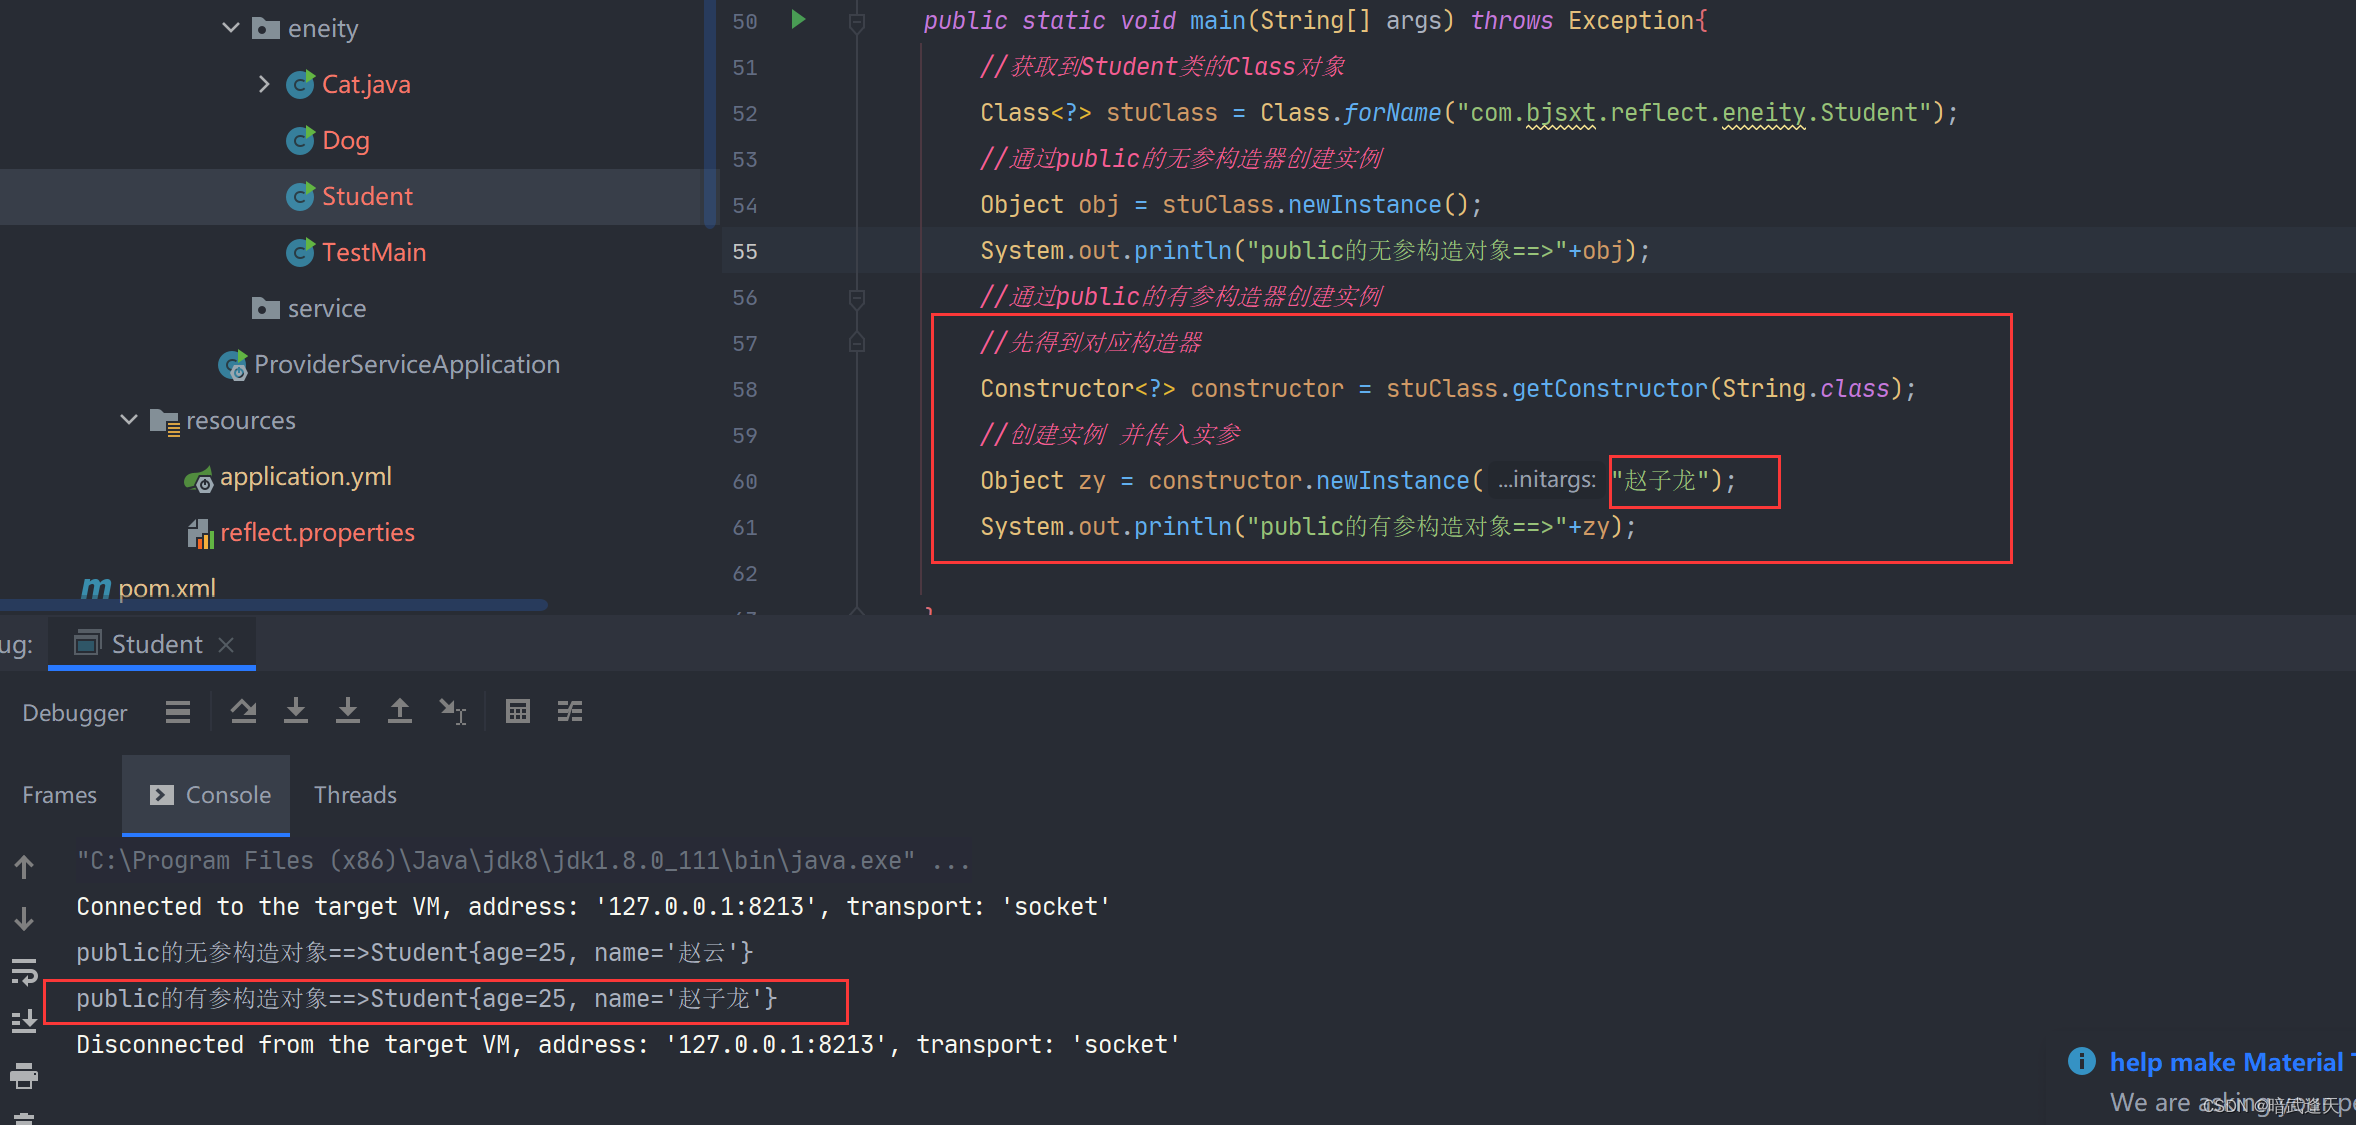Image resolution: width=2356 pixels, height=1125 pixels.
Task: Expand the Cat.java tree node
Action: [264, 84]
